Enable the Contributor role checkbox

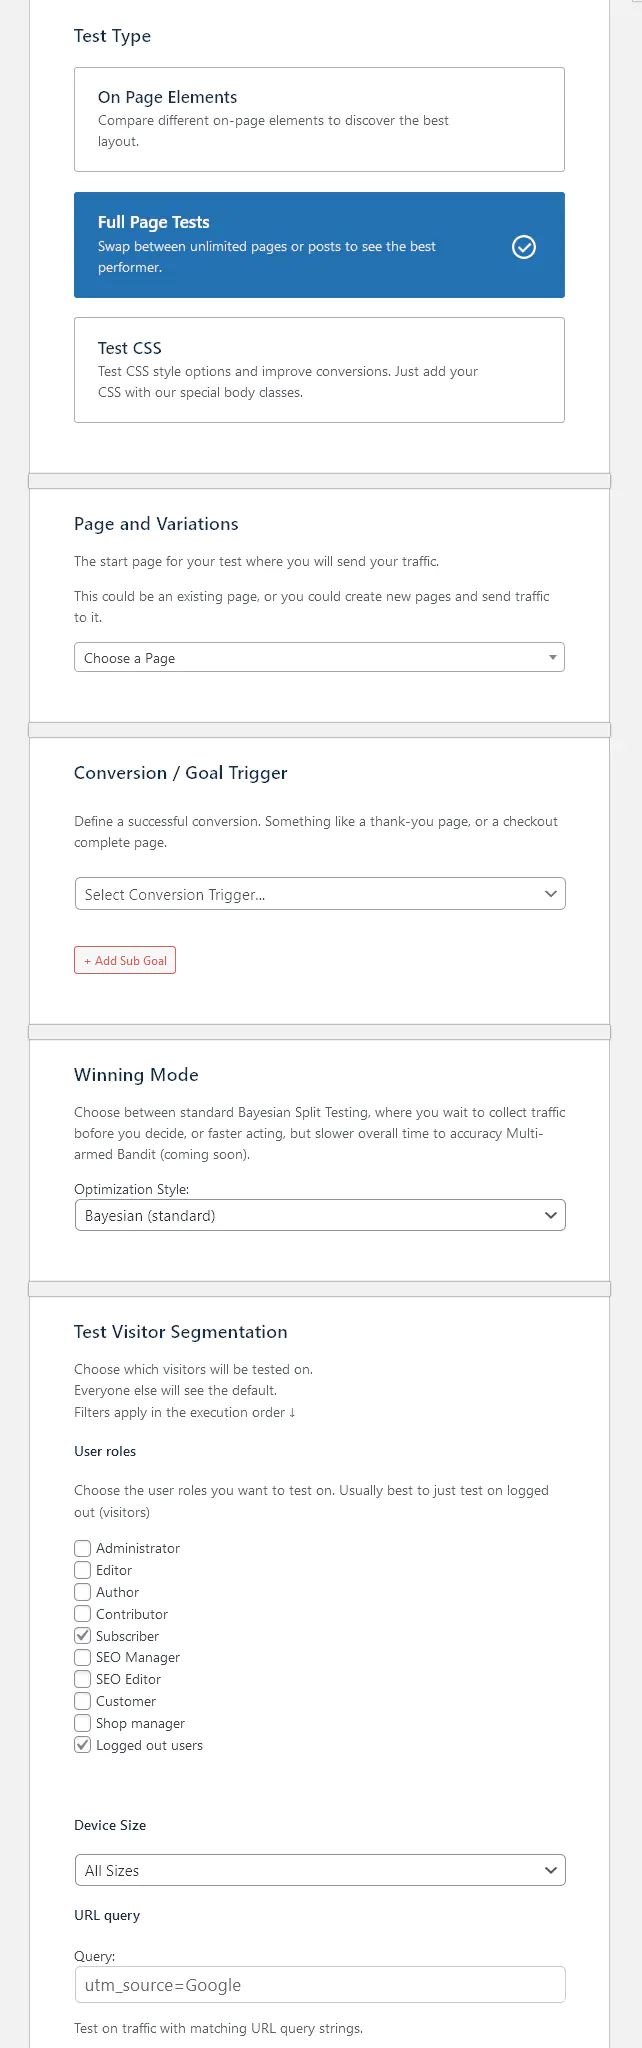(83, 1614)
